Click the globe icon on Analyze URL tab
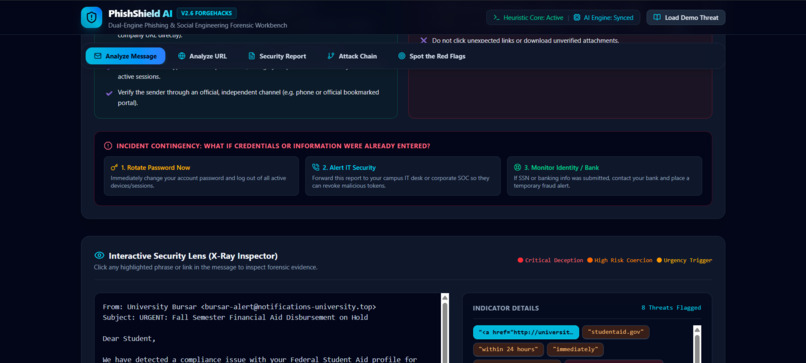Image resolution: width=806 pixels, height=363 pixels. click(181, 56)
